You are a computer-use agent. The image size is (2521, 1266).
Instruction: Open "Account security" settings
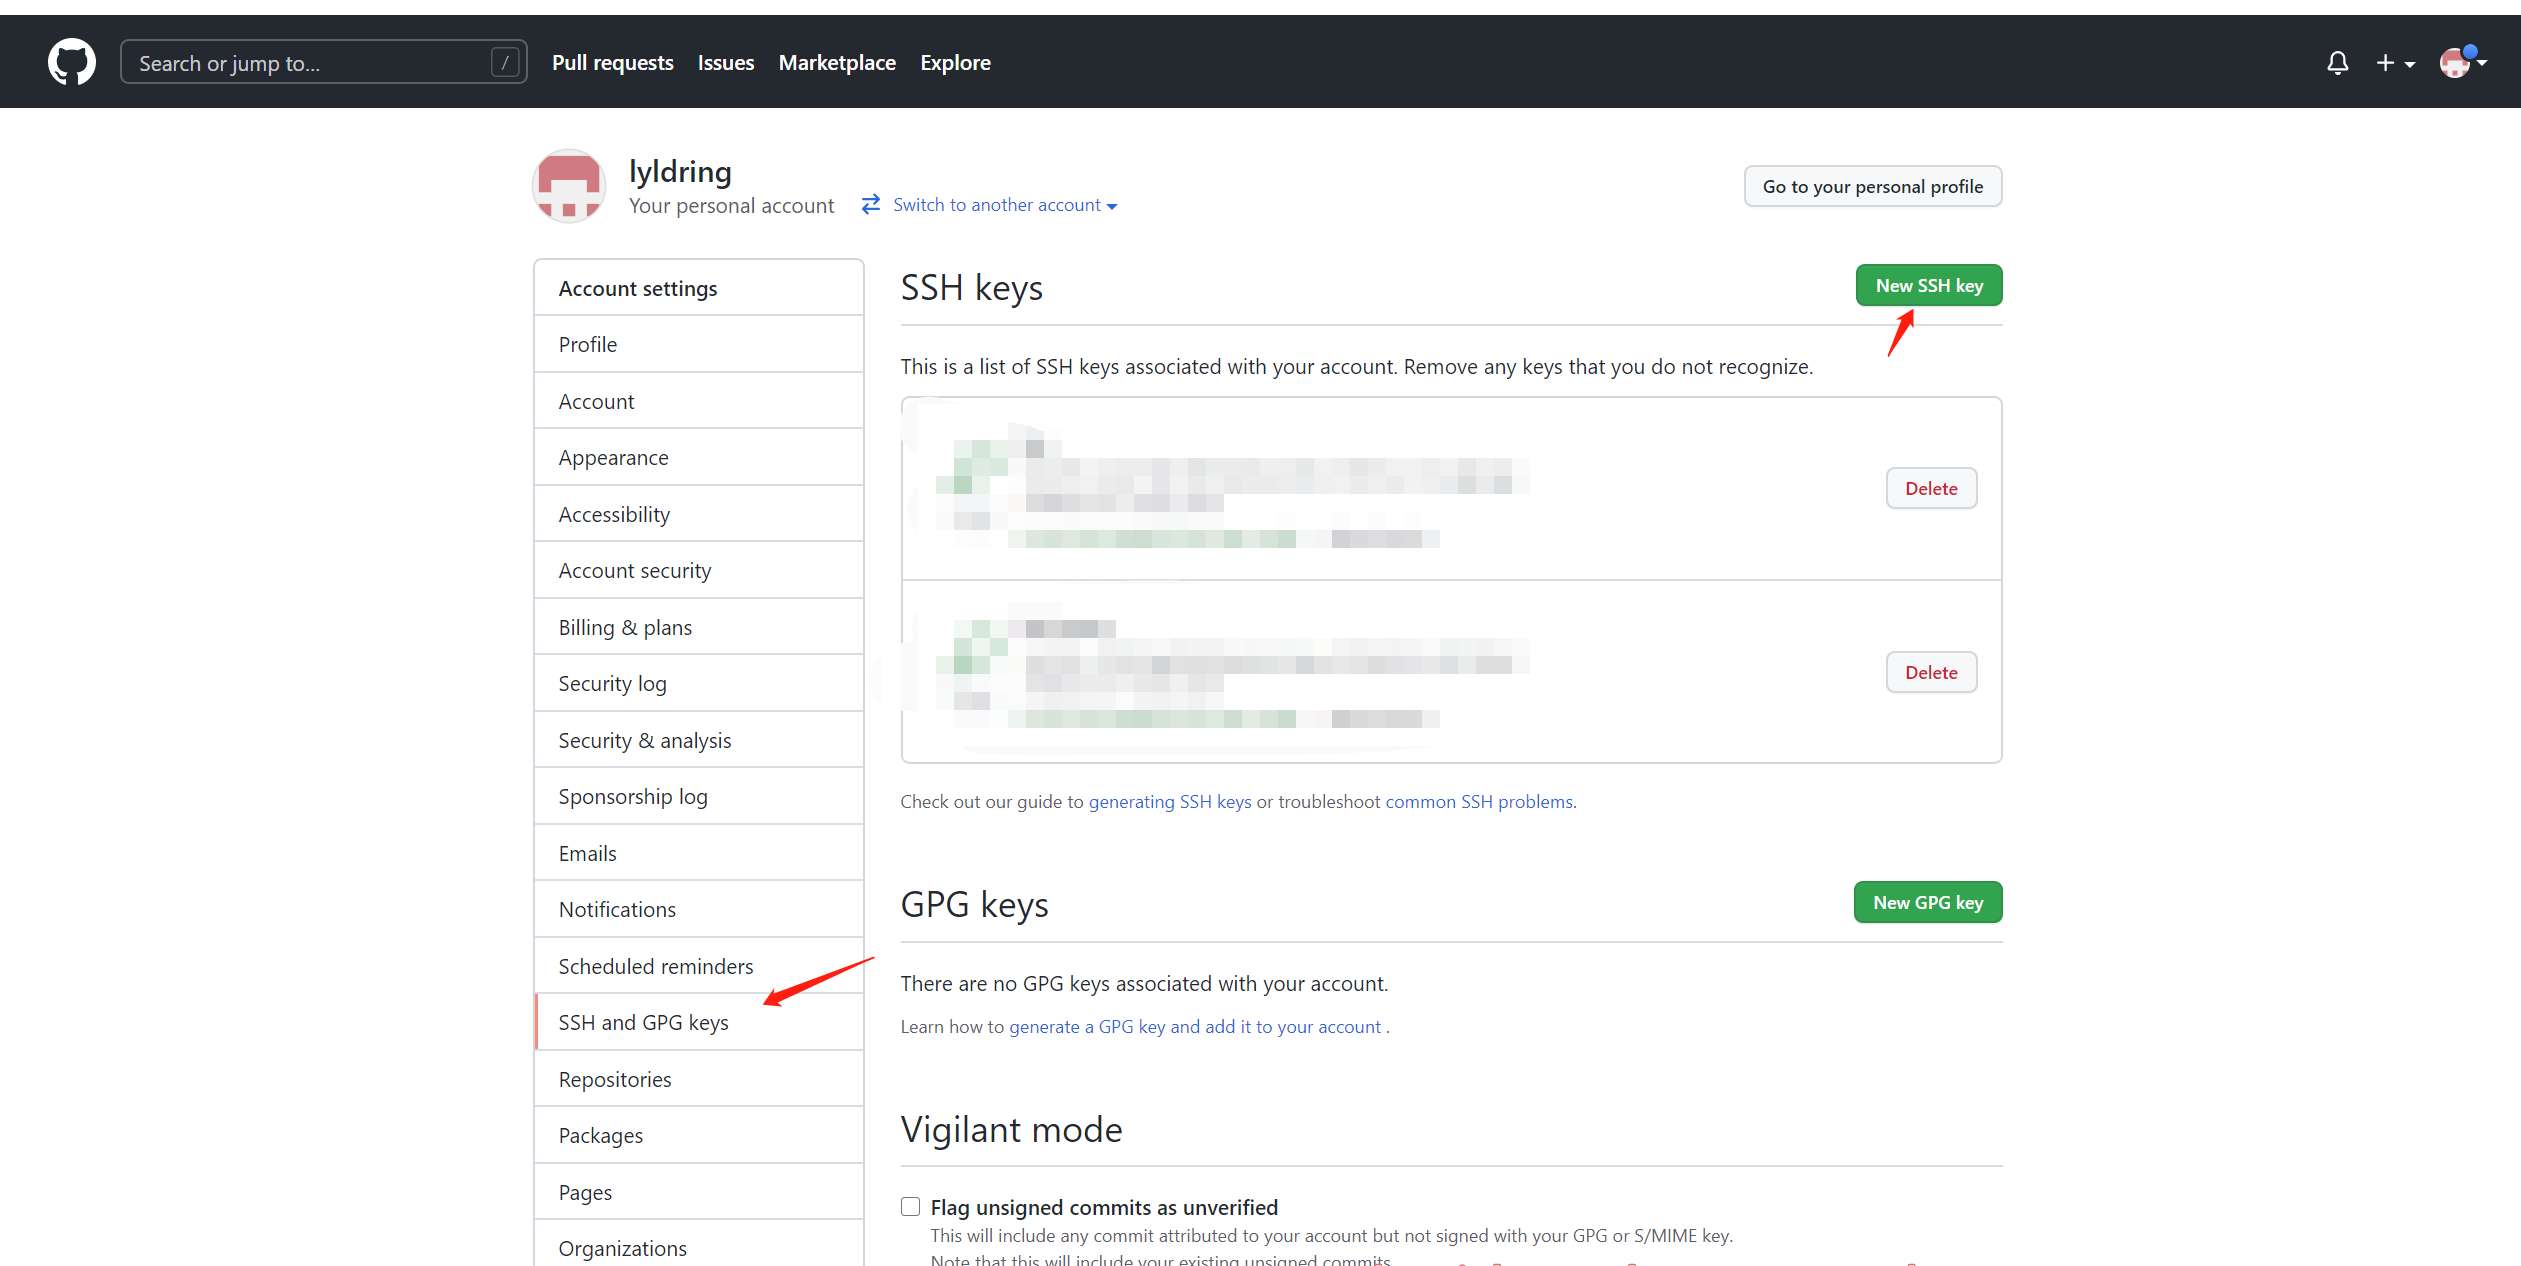click(635, 569)
